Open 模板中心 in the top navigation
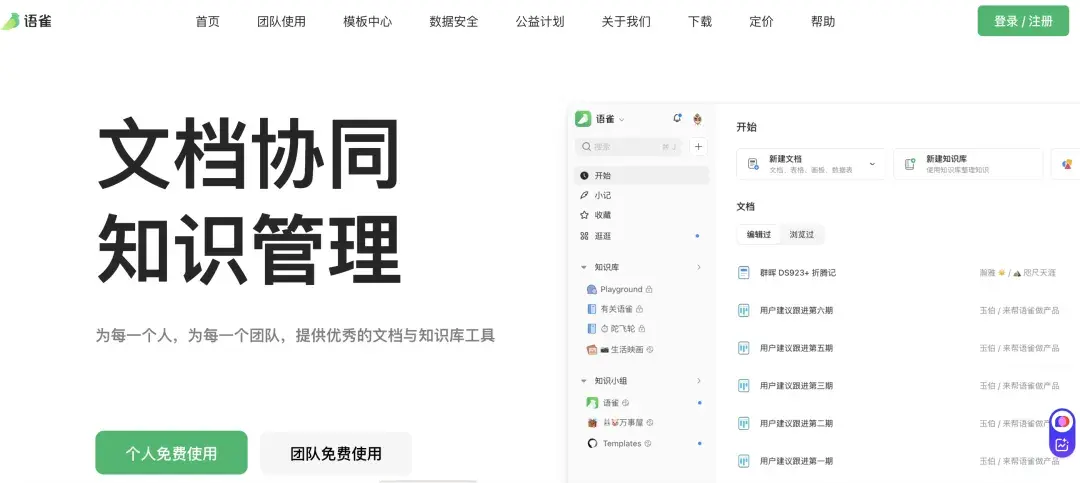The width and height of the screenshot is (1080, 483). click(x=367, y=21)
